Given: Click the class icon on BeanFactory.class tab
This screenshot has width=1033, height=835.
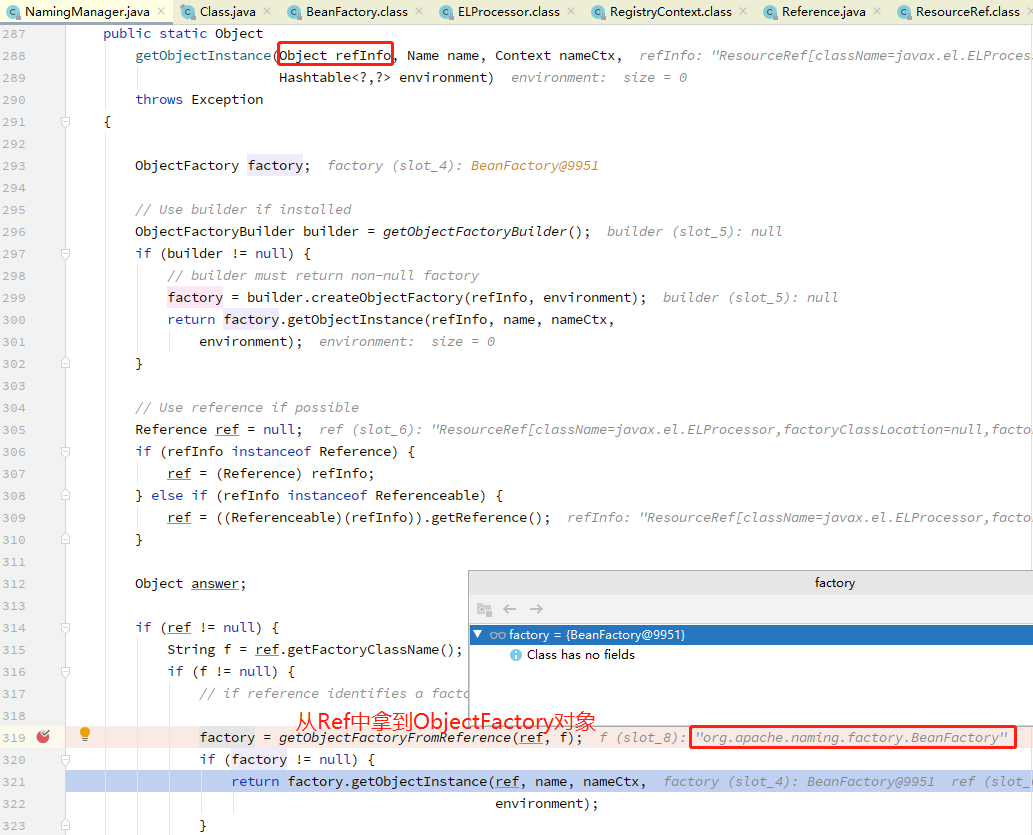Looking at the screenshot, I should pyautogui.click(x=293, y=13).
